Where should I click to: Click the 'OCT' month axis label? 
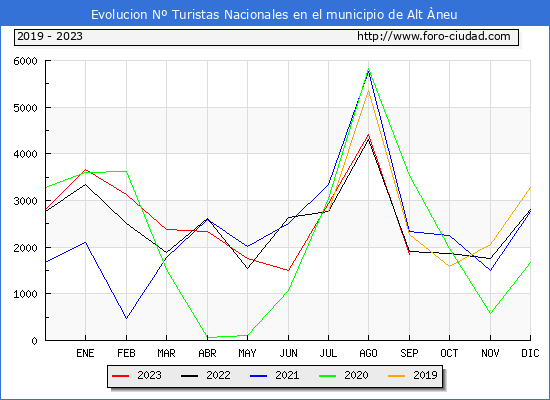coord(449,353)
